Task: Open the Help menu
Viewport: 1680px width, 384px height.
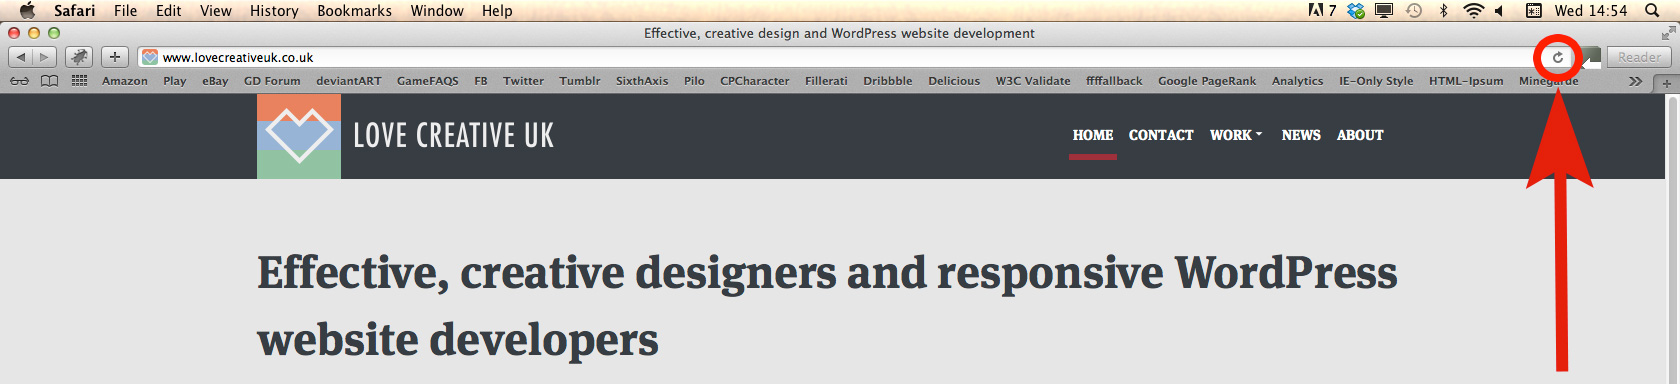Action: coord(497,10)
